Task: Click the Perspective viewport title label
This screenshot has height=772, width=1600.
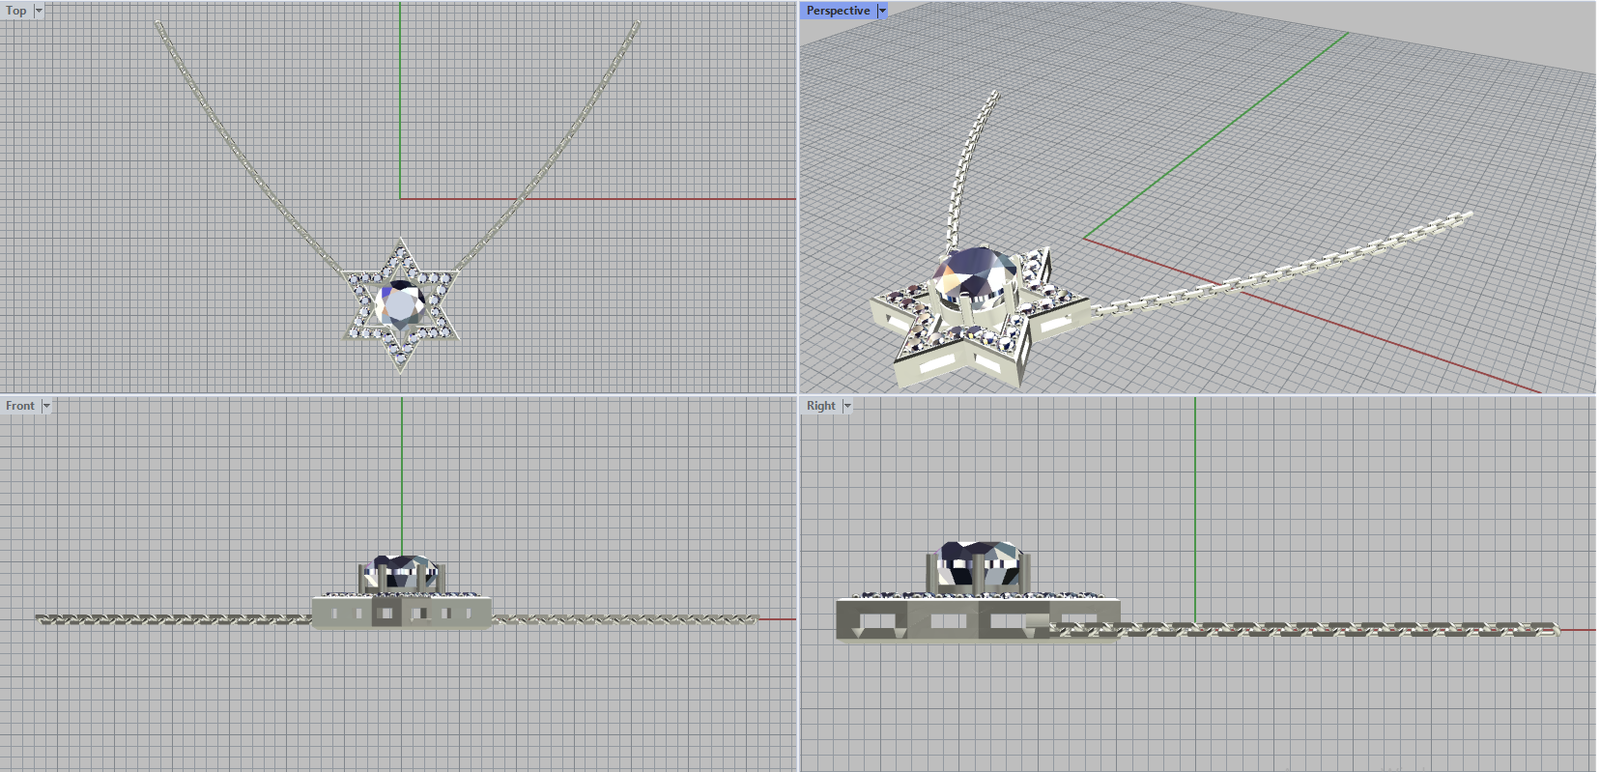Action: (x=838, y=10)
